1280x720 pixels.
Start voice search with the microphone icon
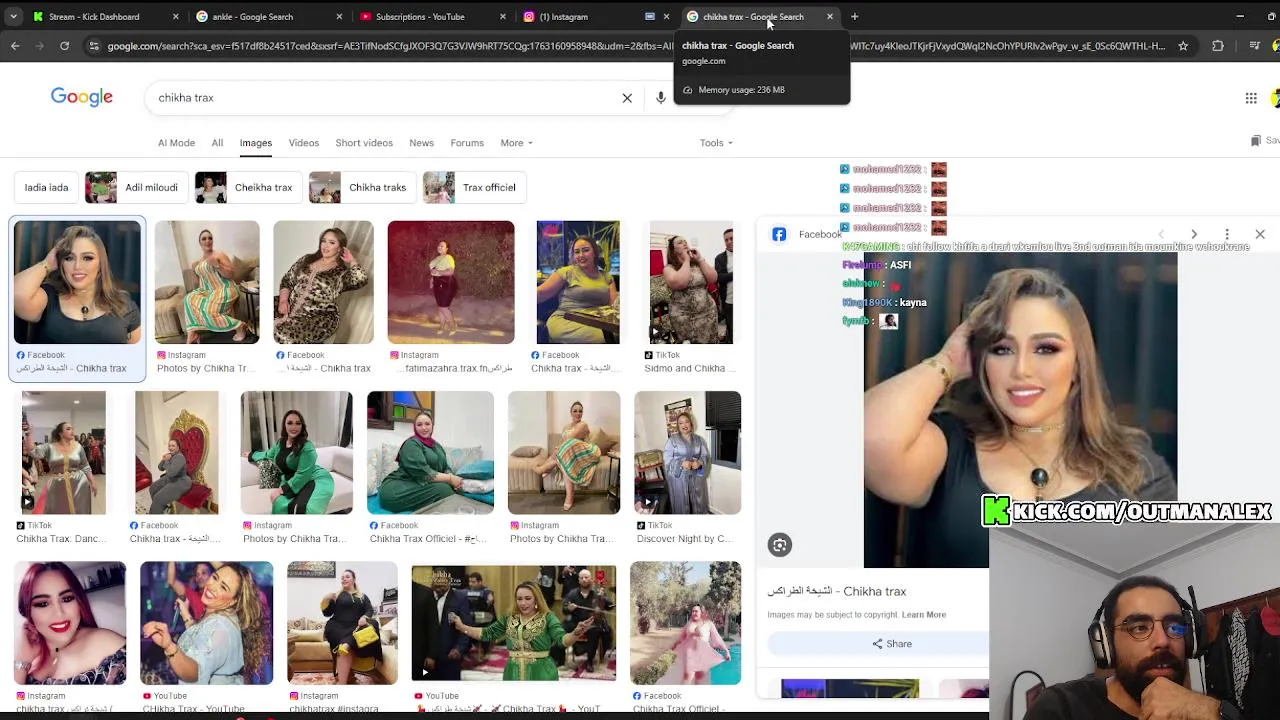[x=660, y=98]
